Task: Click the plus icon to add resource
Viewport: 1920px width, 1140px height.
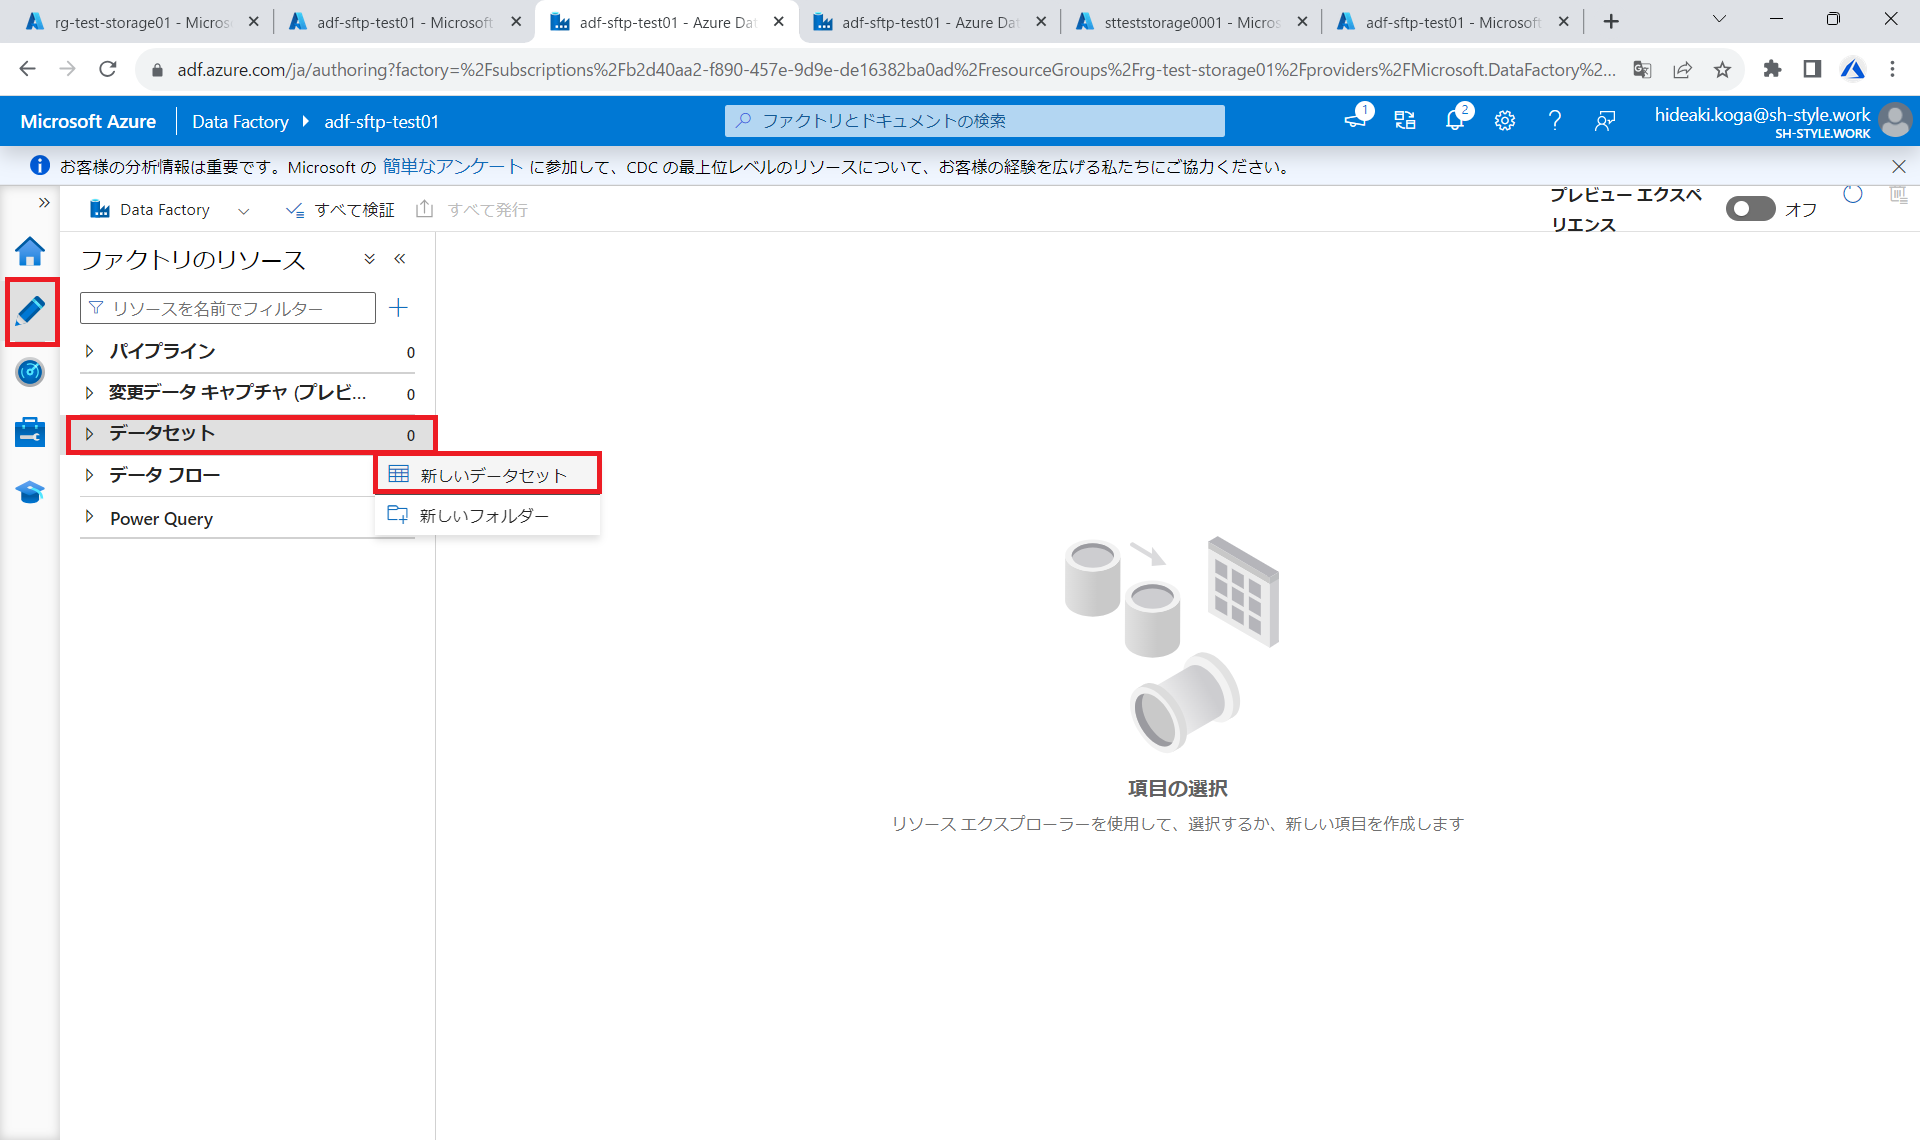Action: [398, 308]
